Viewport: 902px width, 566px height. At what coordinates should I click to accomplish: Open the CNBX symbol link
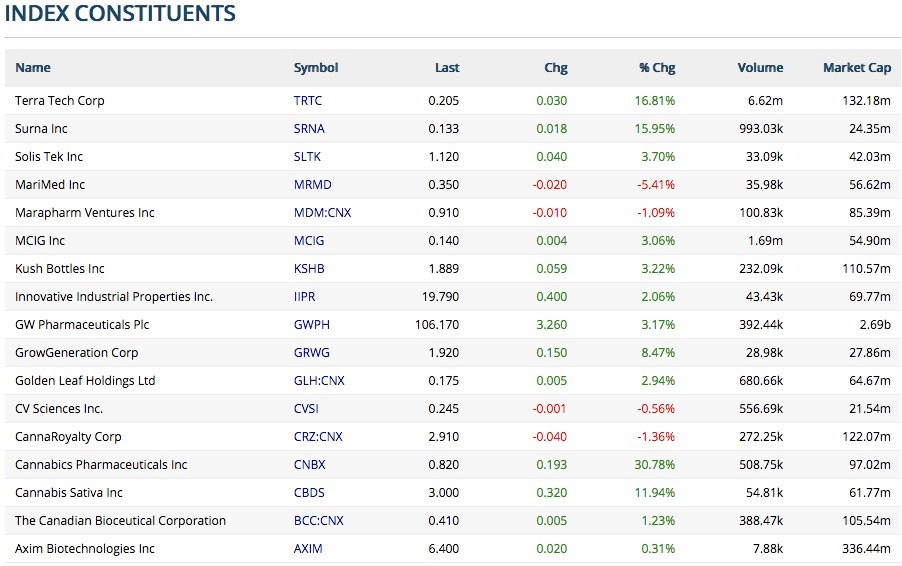tap(309, 465)
